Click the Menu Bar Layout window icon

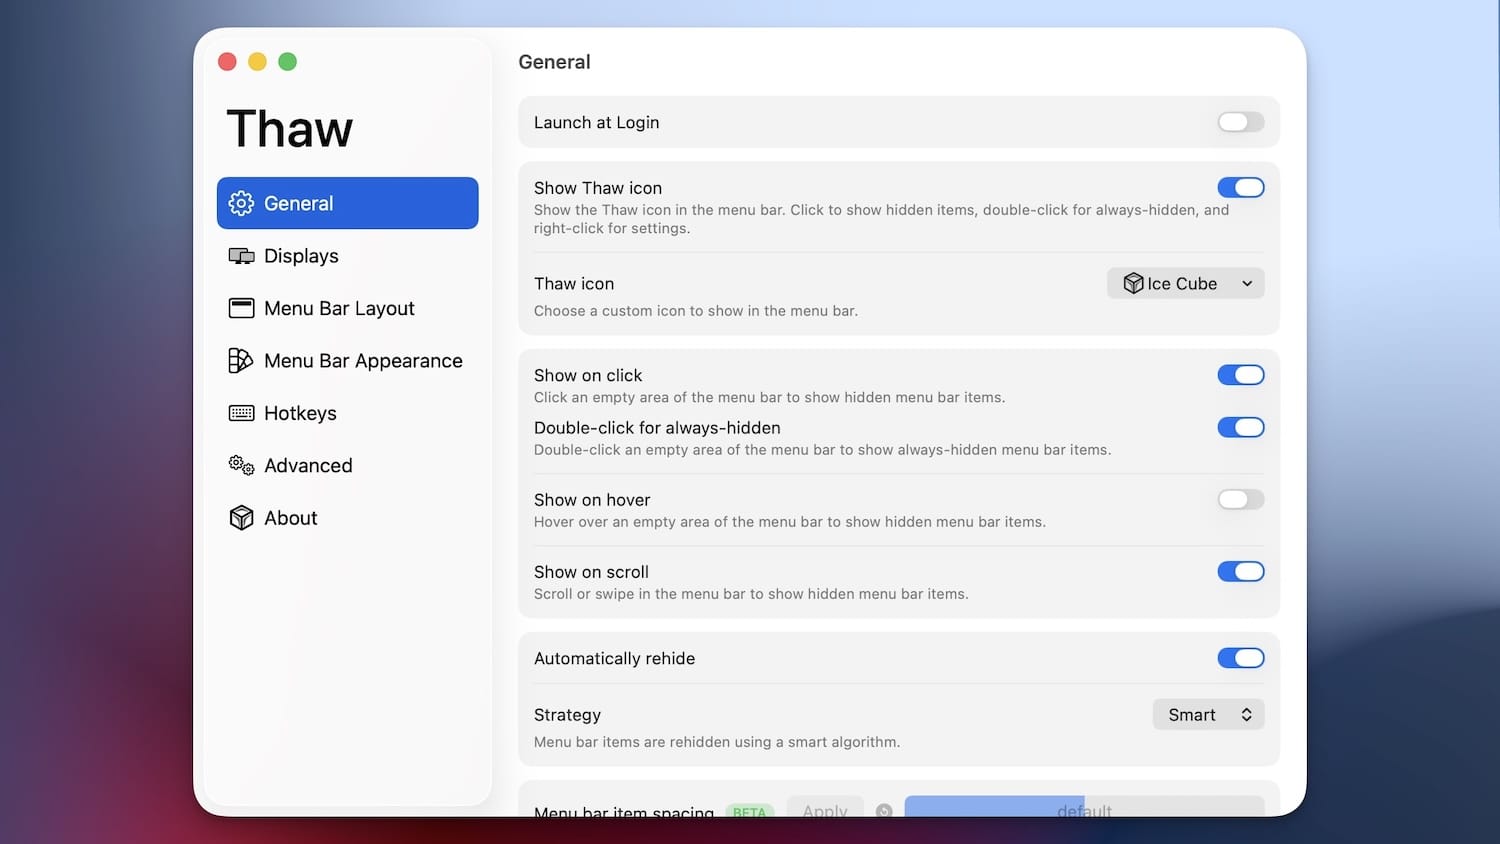tap(241, 308)
